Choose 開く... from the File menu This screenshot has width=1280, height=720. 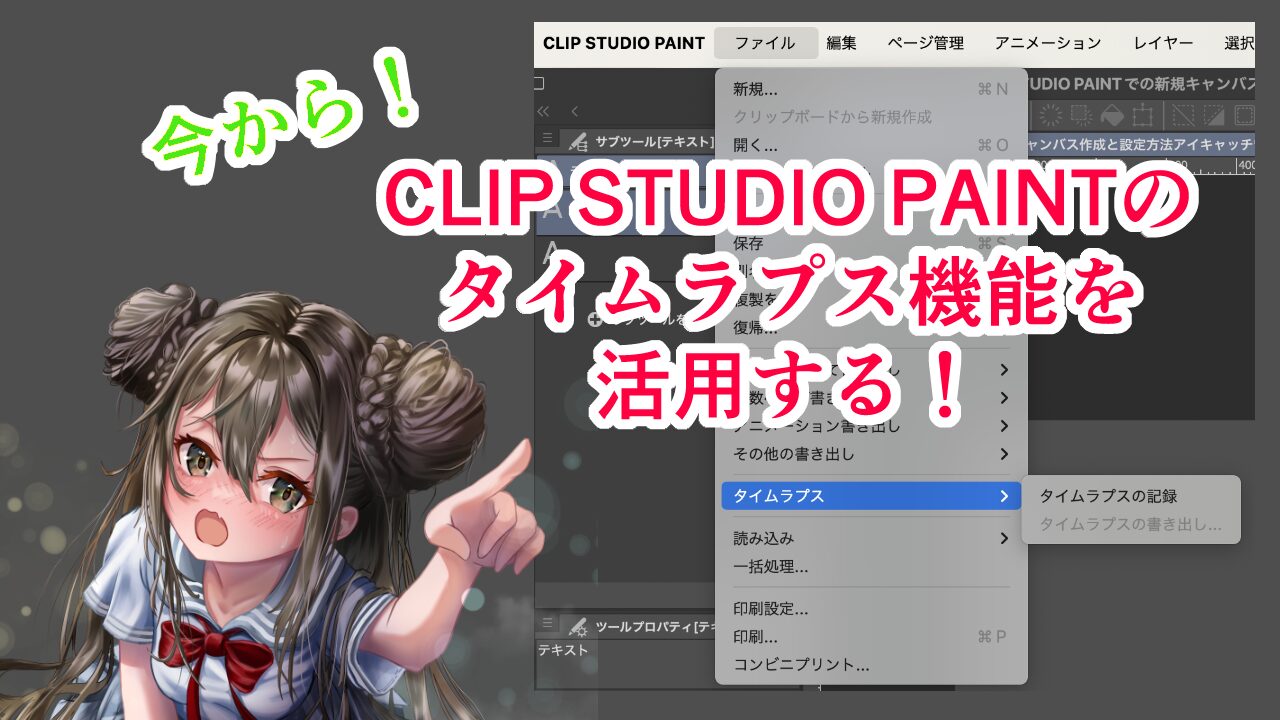click(x=870, y=145)
